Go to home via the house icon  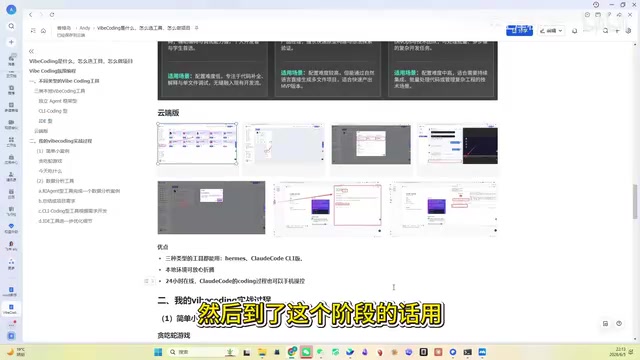(x=43, y=31)
